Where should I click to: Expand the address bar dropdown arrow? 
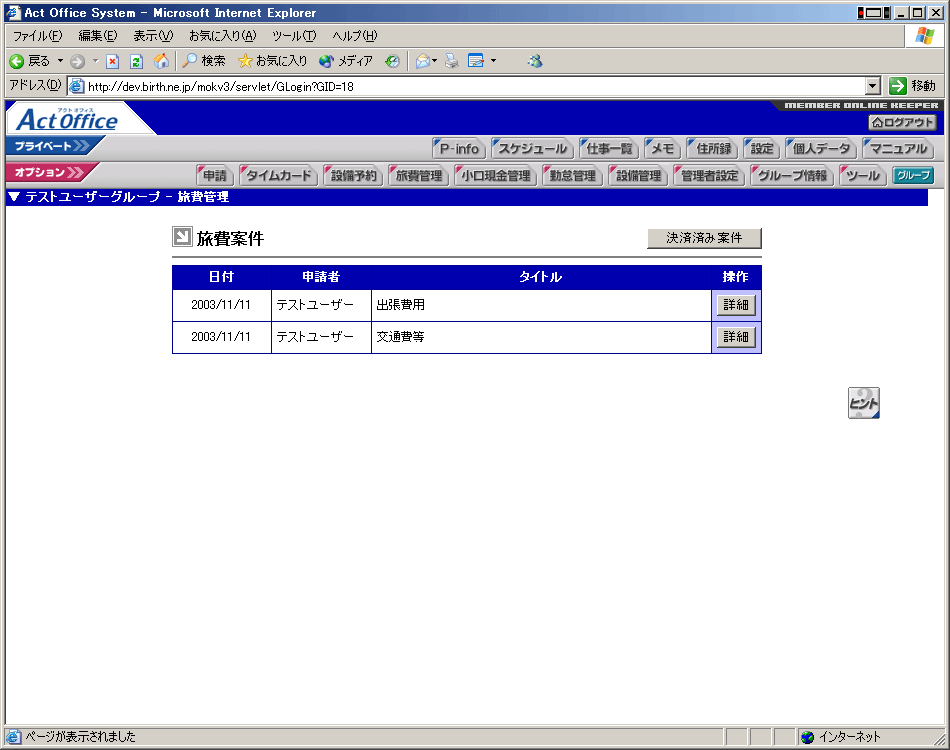[x=872, y=86]
